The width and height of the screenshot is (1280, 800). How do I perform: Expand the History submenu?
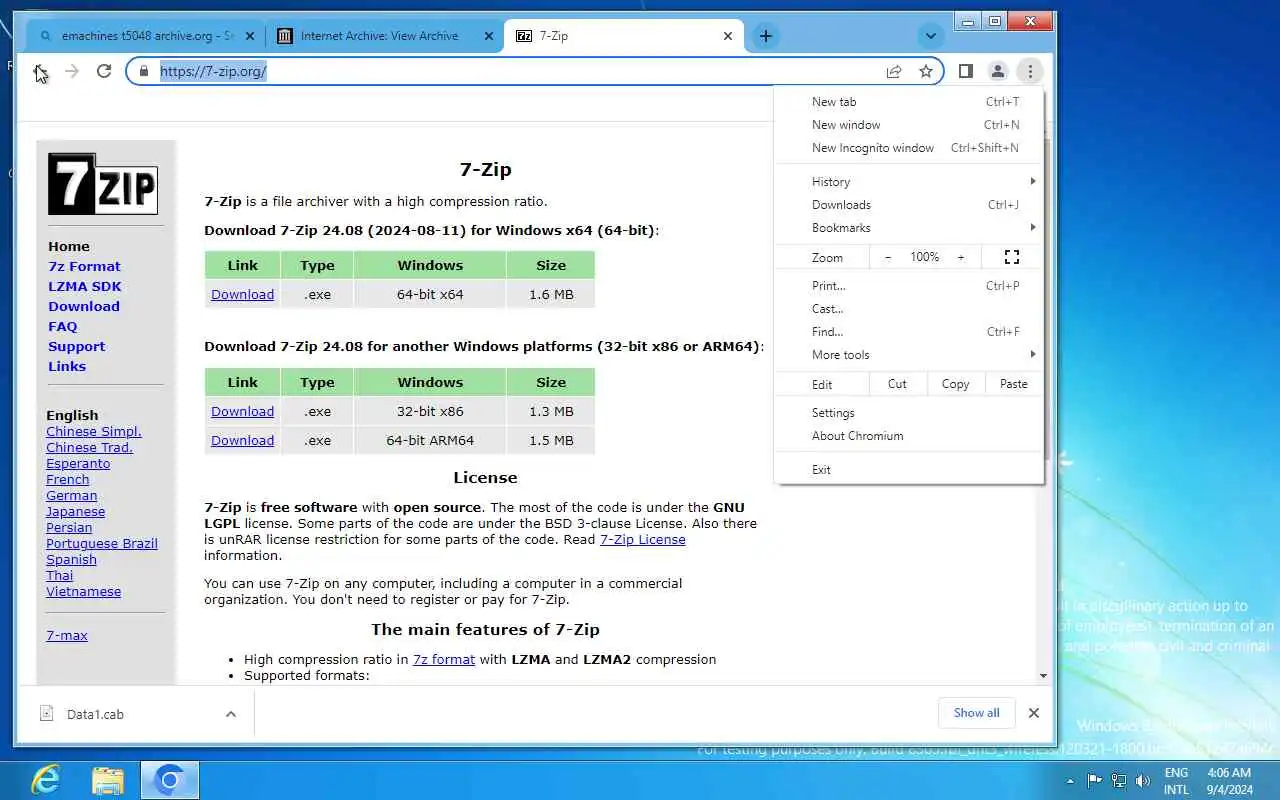908,181
